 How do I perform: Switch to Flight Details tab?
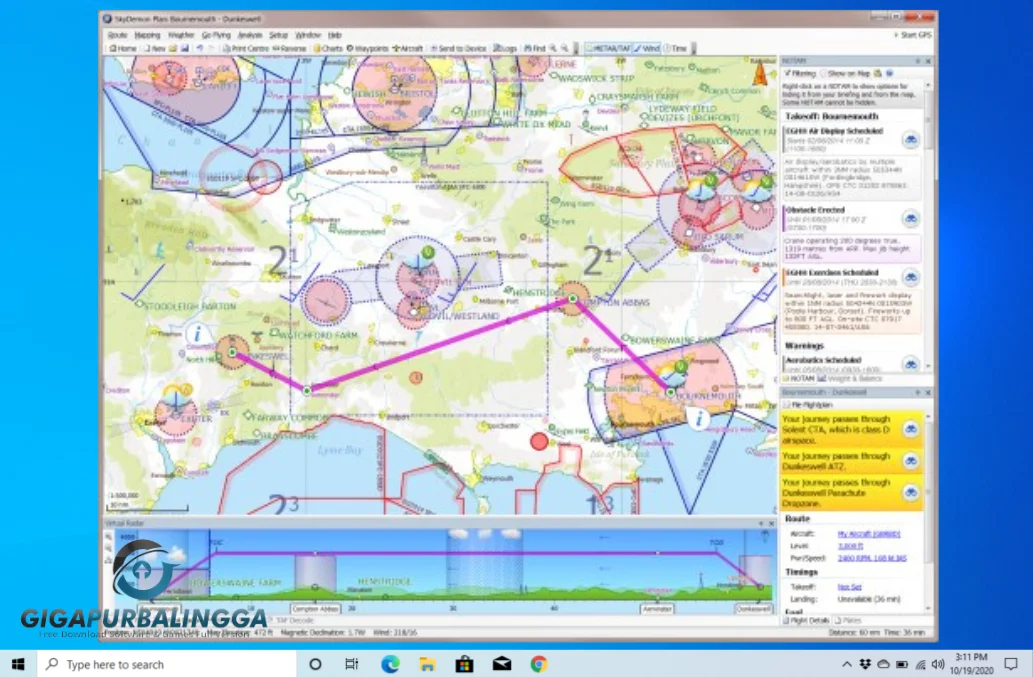coord(806,620)
